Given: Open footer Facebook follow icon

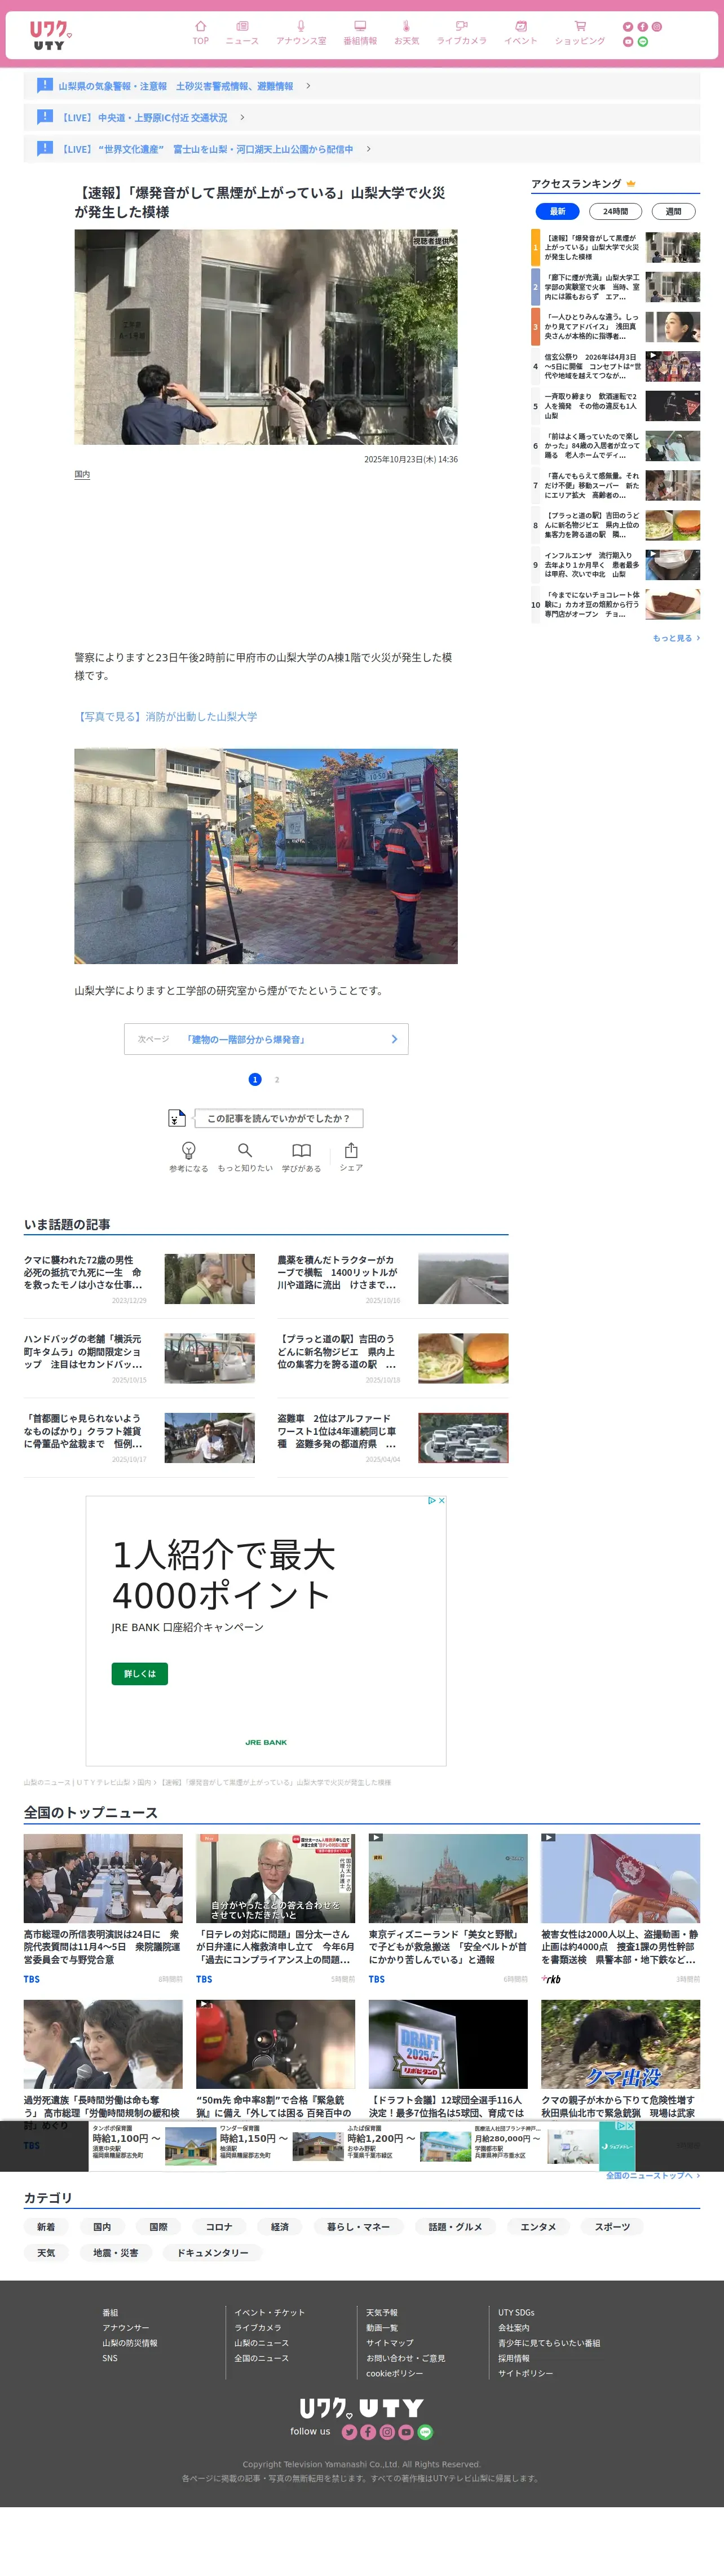Looking at the screenshot, I should coord(368,2432).
